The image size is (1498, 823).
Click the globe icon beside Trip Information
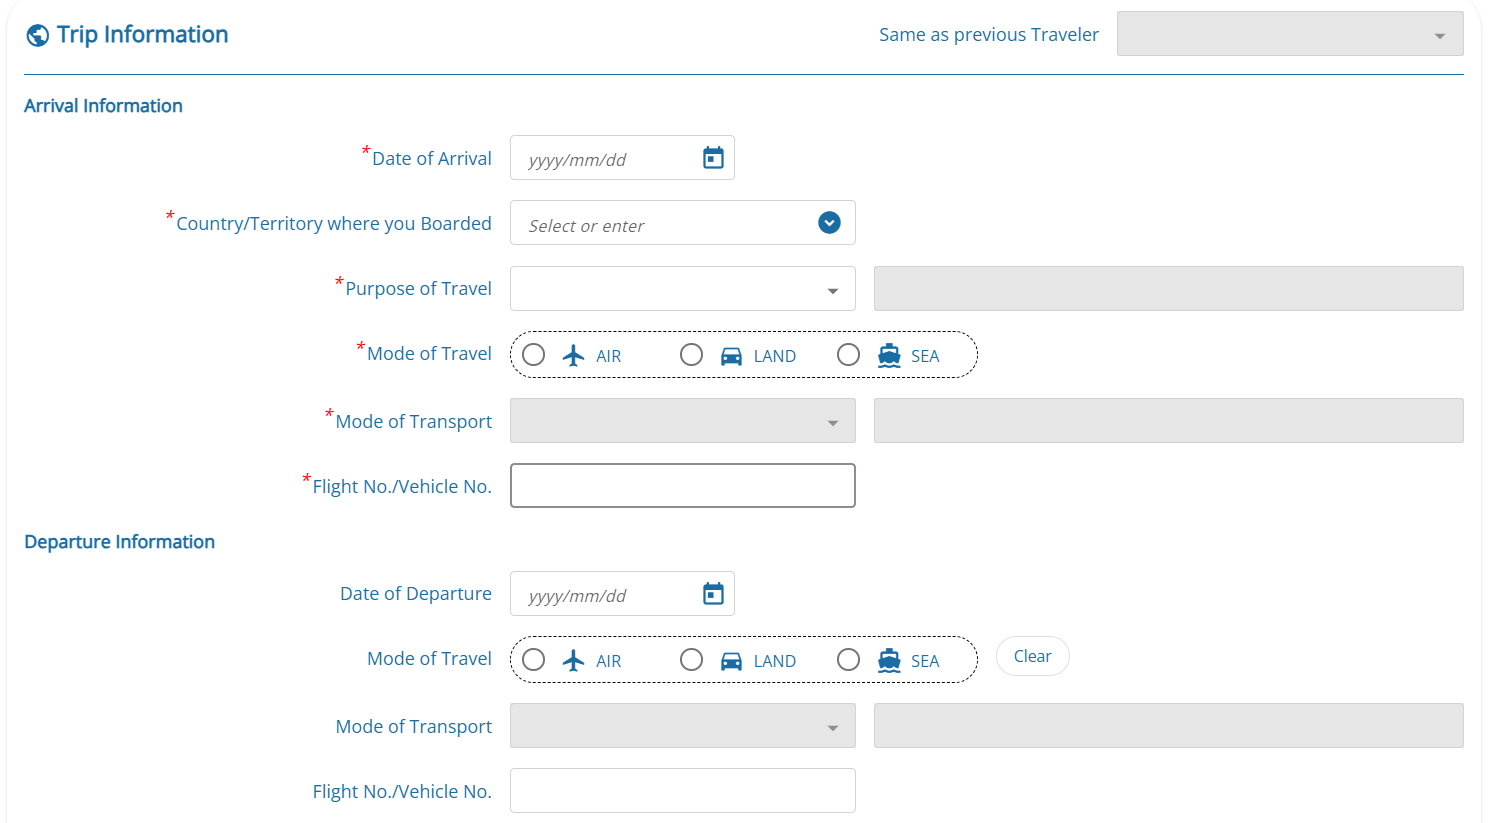[x=38, y=36]
